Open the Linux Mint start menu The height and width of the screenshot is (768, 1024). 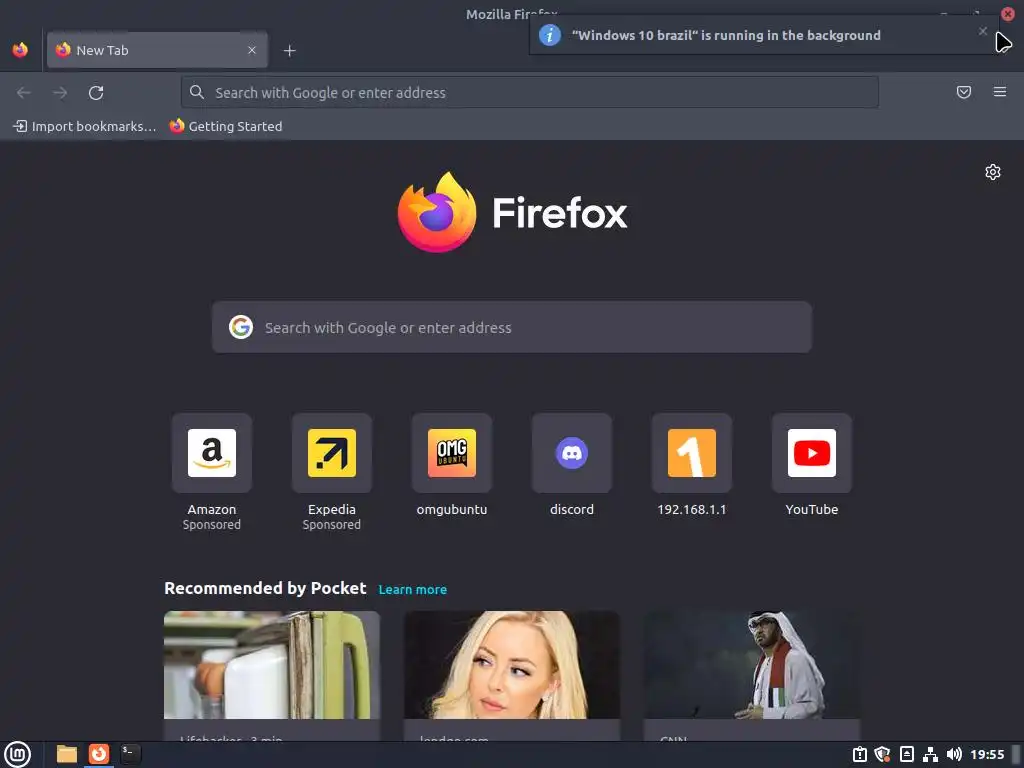click(x=18, y=754)
